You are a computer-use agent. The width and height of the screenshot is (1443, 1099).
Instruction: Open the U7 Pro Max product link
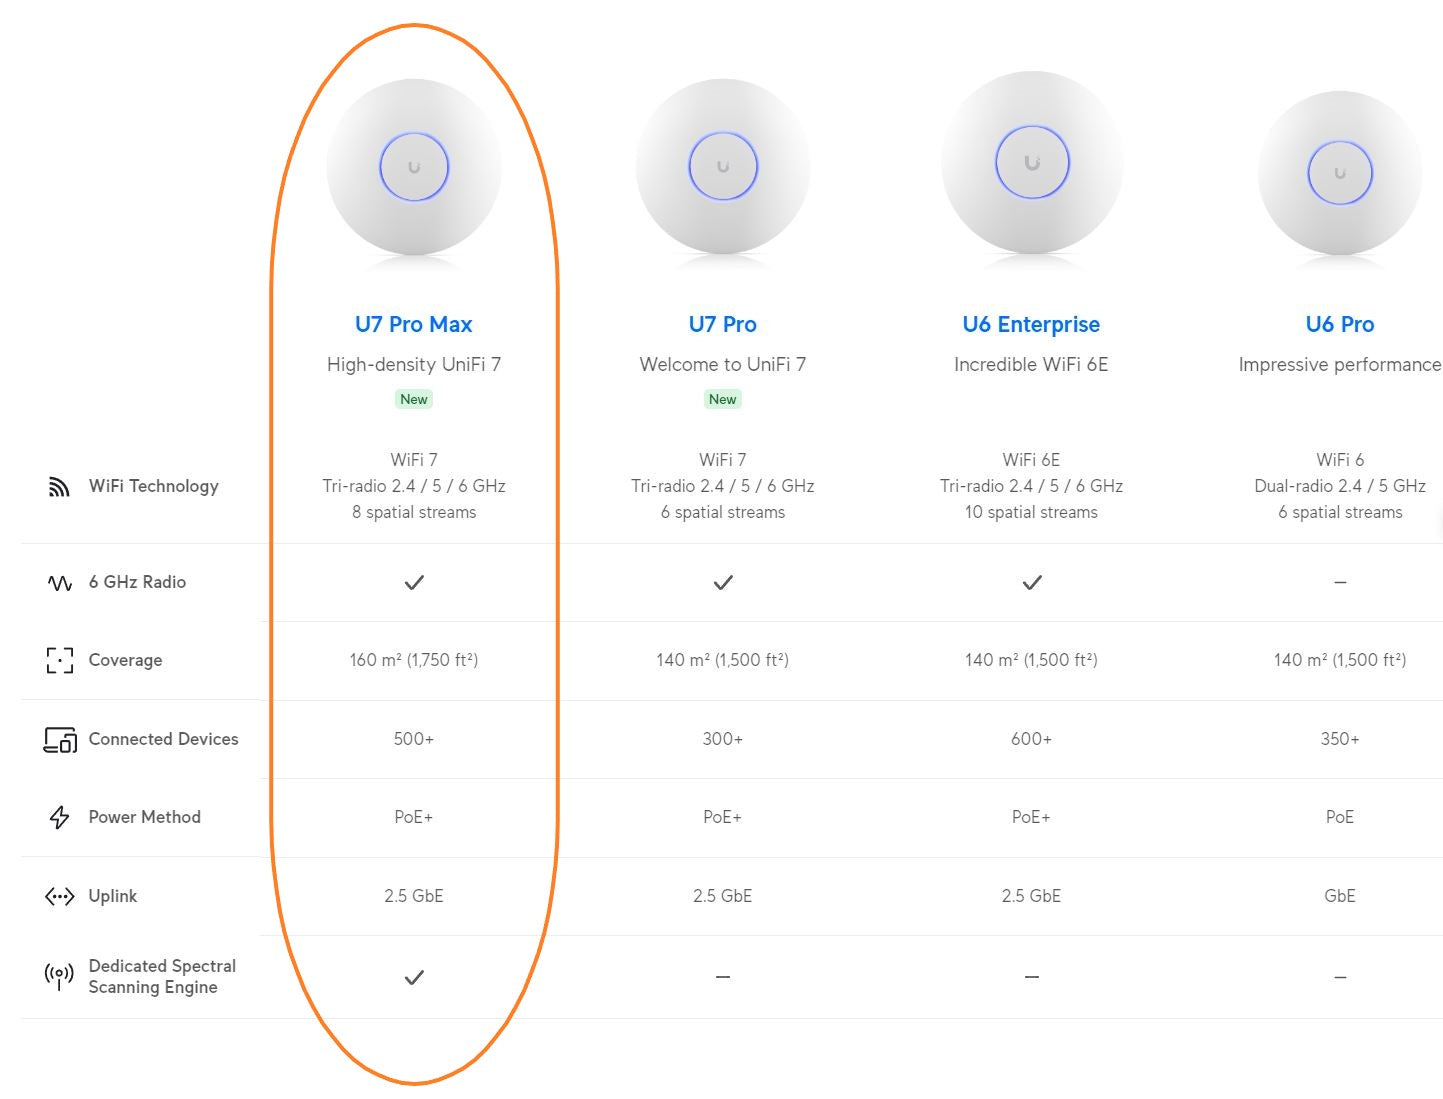(x=414, y=324)
